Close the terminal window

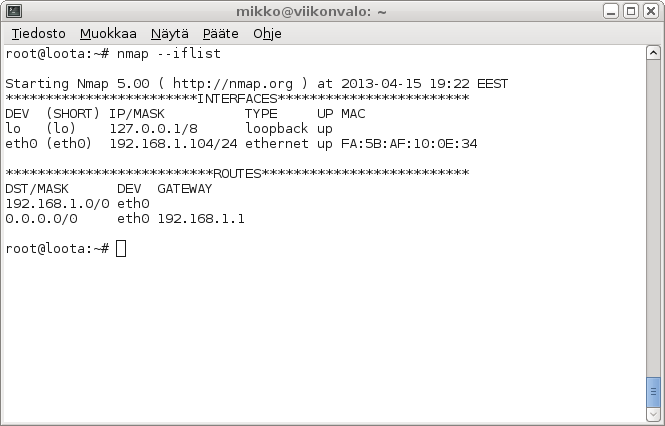[651, 11]
